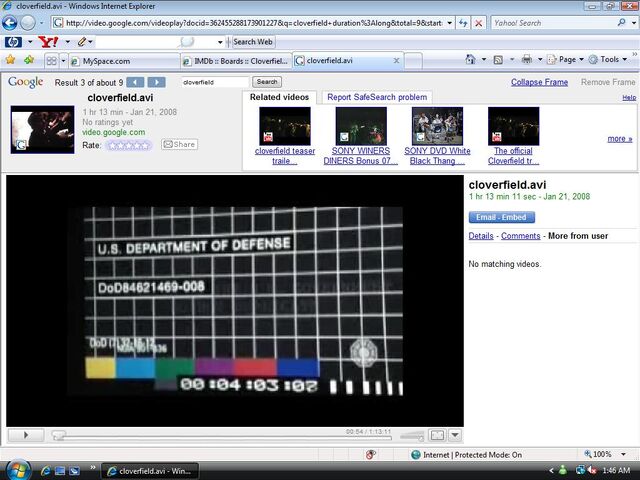The height and width of the screenshot is (480, 640).
Task: Click the Yahoo! toolbar logo
Action: (48, 42)
